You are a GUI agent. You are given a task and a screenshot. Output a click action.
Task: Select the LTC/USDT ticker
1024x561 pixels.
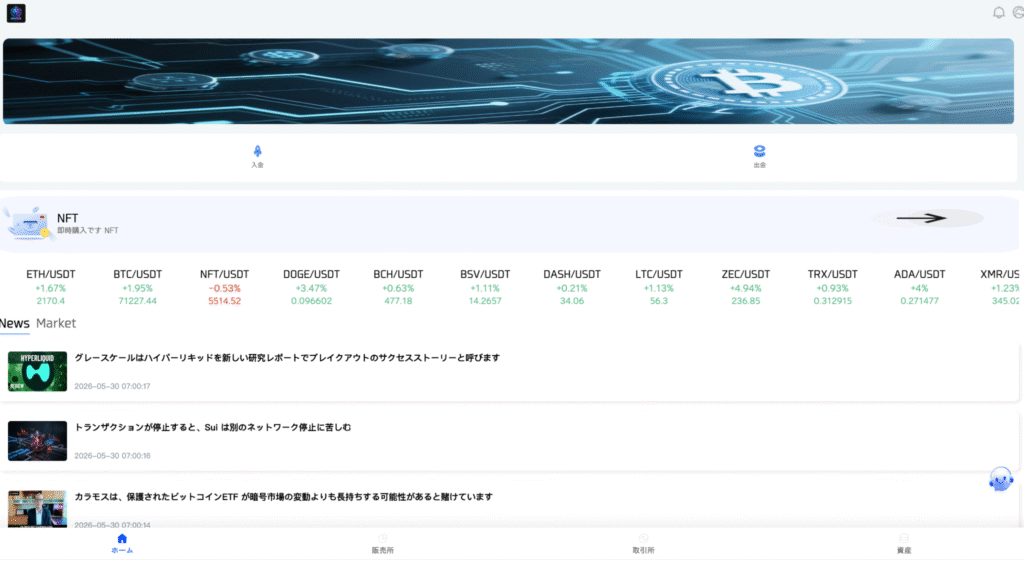click(x=658, y=287)
